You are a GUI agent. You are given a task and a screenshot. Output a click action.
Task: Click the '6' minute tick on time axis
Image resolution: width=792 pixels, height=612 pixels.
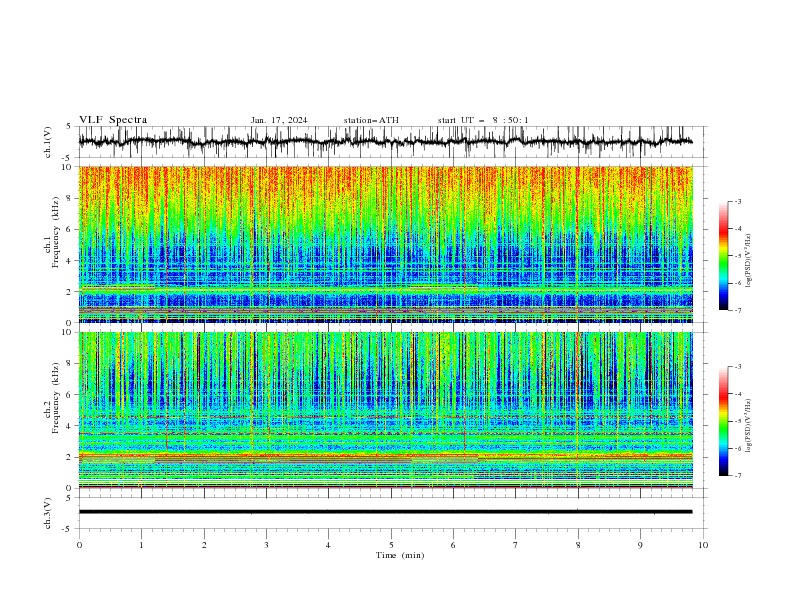tap(453, 545)
